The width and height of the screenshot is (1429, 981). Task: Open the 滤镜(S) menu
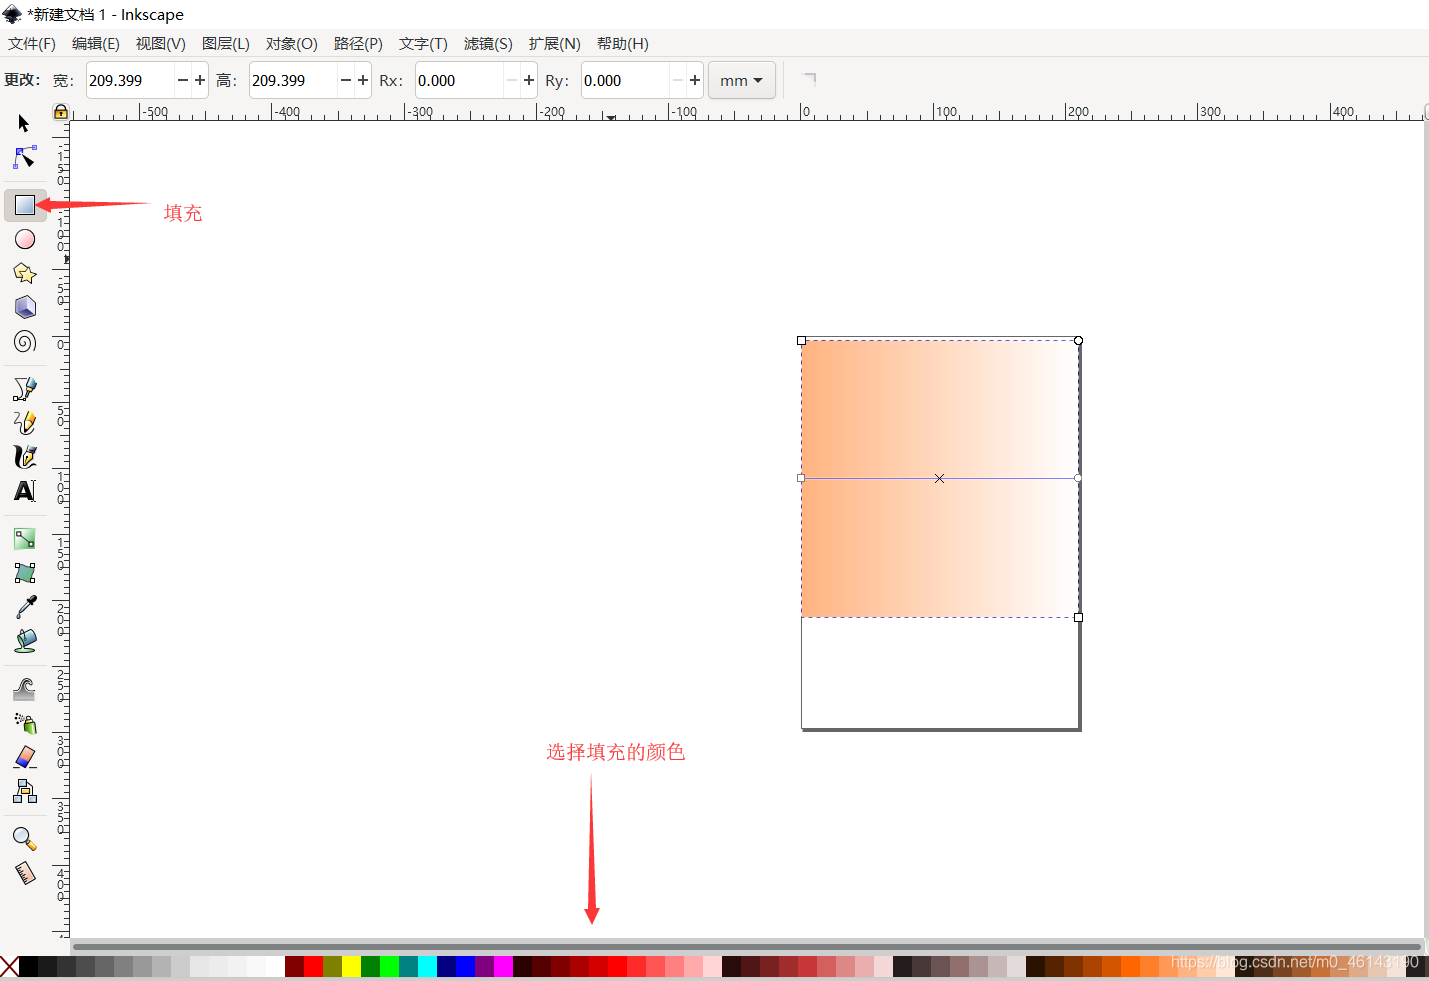click(488, 43)
